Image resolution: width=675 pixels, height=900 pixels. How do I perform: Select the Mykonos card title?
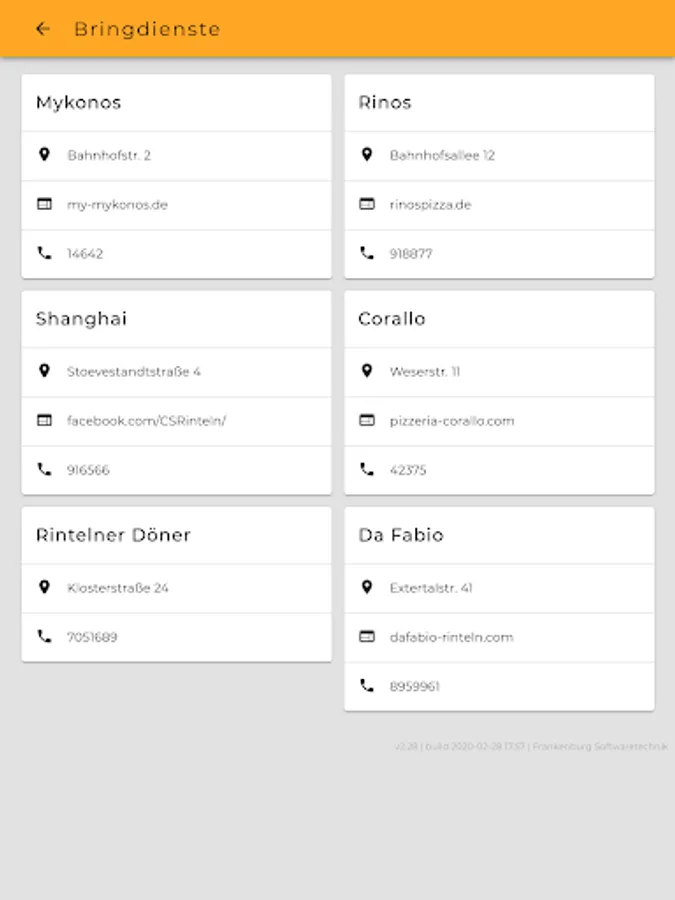pos(79,102)
